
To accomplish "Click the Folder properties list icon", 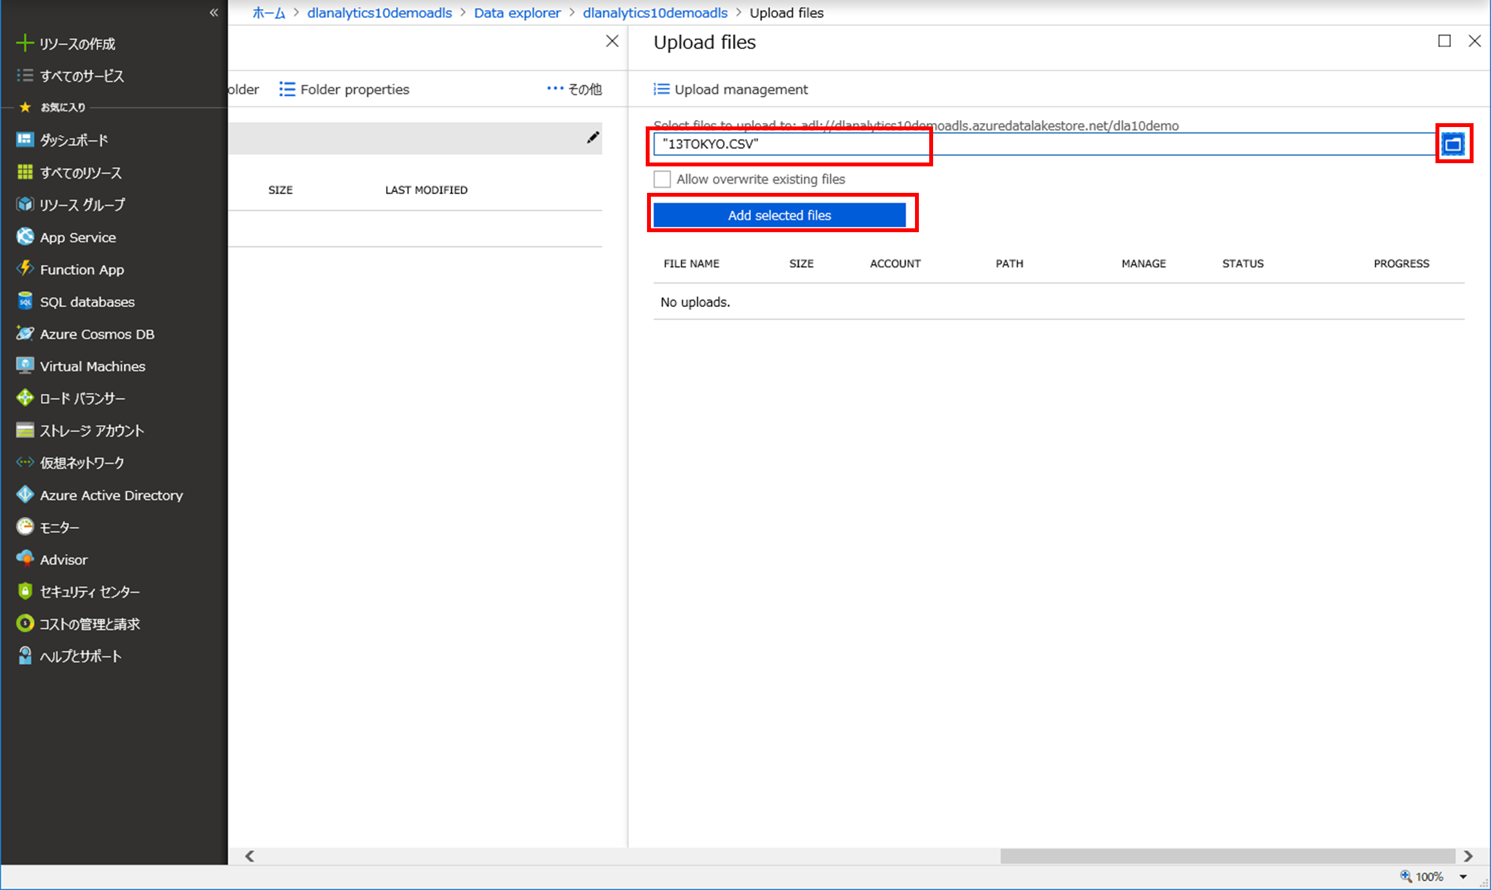I will pyautogui.click(x=287, y=89).
